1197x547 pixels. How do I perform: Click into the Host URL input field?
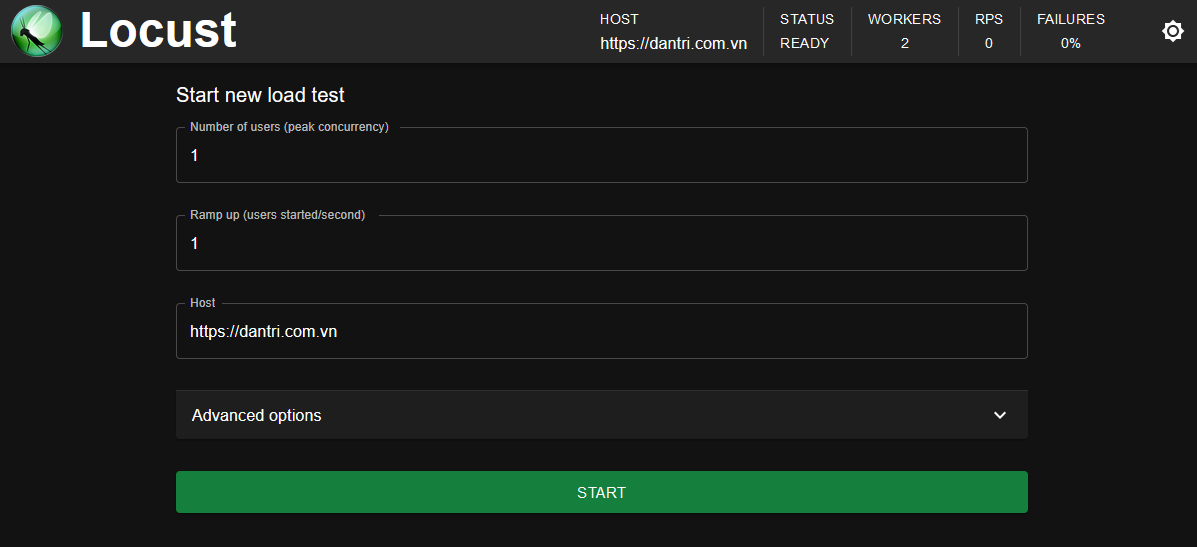[602, 331]
